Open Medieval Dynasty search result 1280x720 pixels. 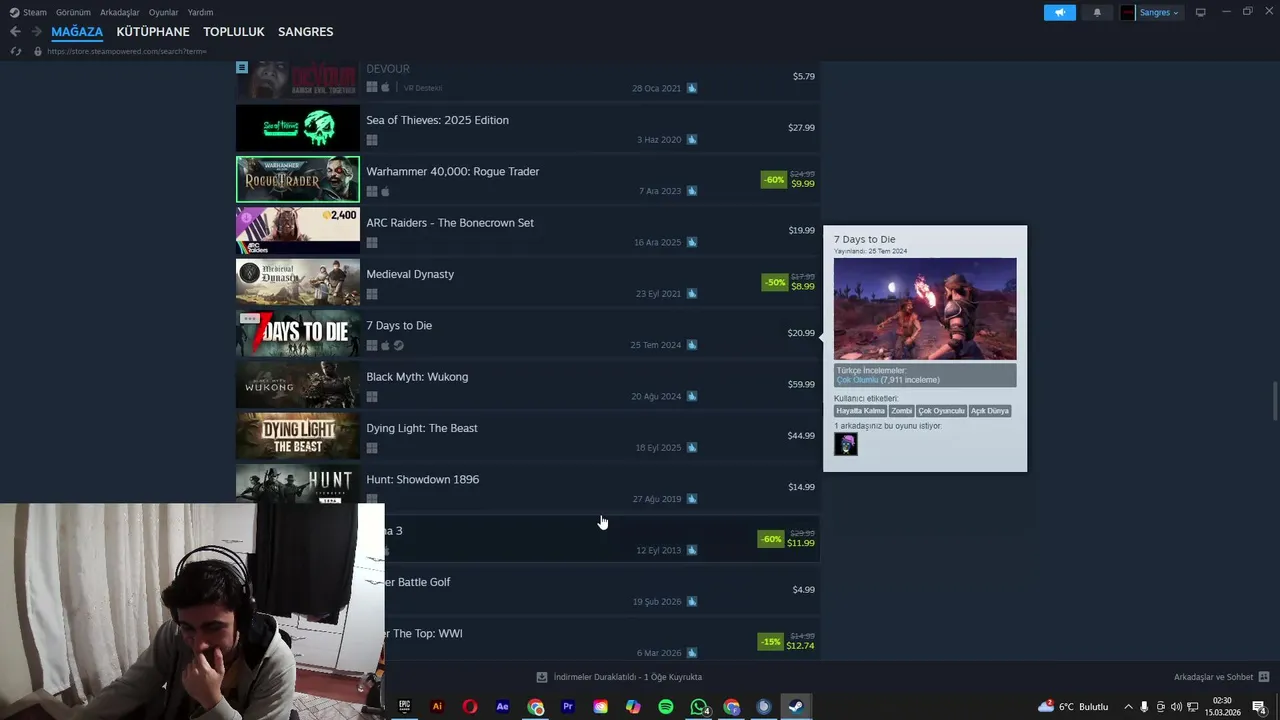[527, 282]
